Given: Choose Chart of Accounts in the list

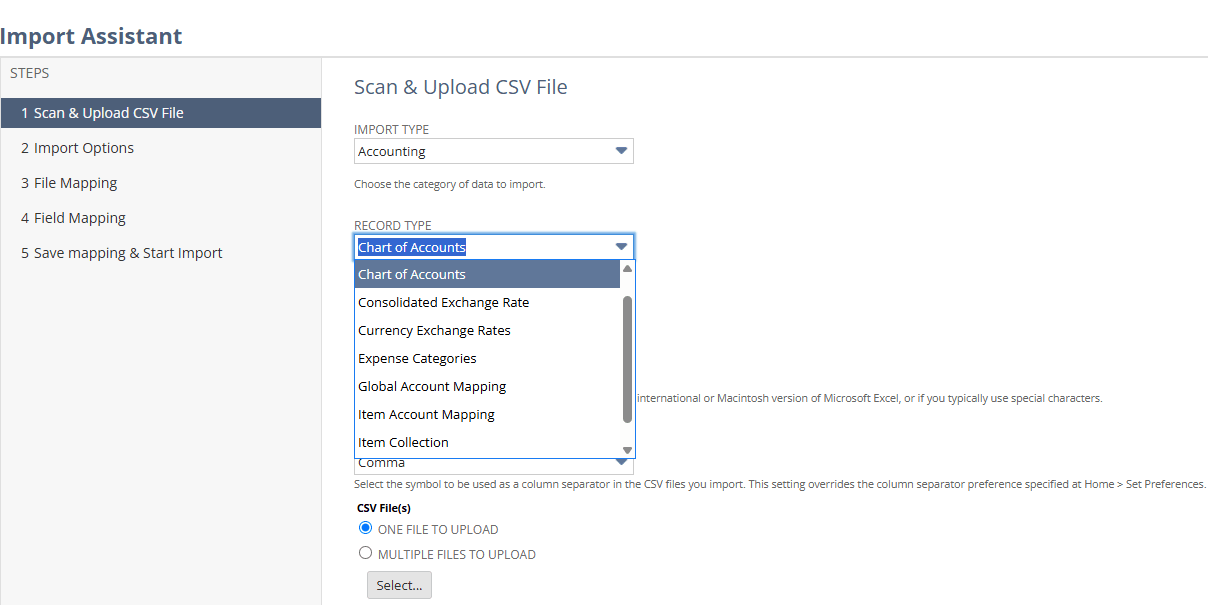Looking at the screenshot, I should pos(488,274).
